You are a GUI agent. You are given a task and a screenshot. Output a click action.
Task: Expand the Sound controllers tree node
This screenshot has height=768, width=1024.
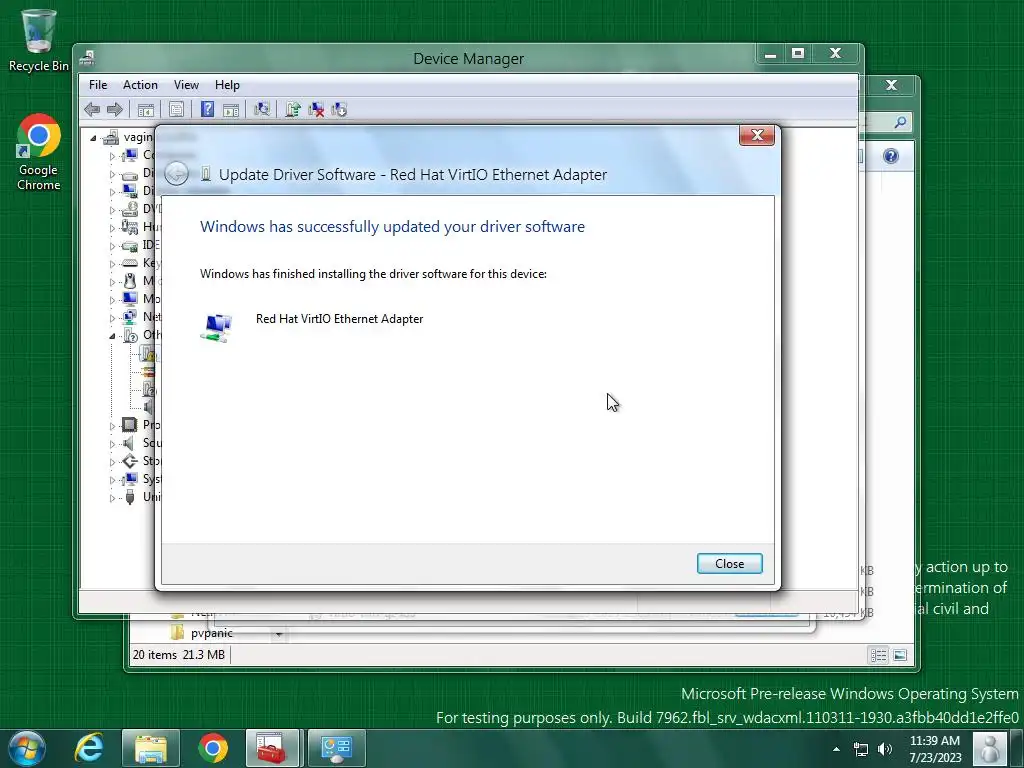[112, 444]
